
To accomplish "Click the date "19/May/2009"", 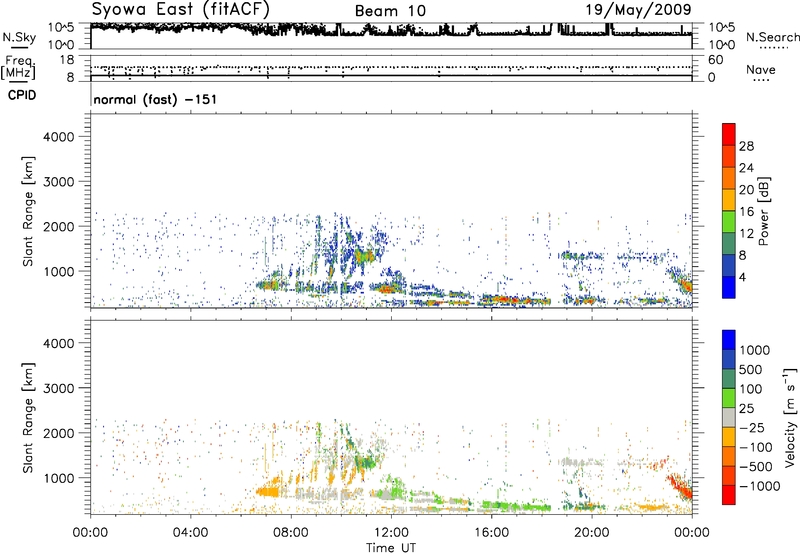I will pyautogui.click(x=638, y=9).
